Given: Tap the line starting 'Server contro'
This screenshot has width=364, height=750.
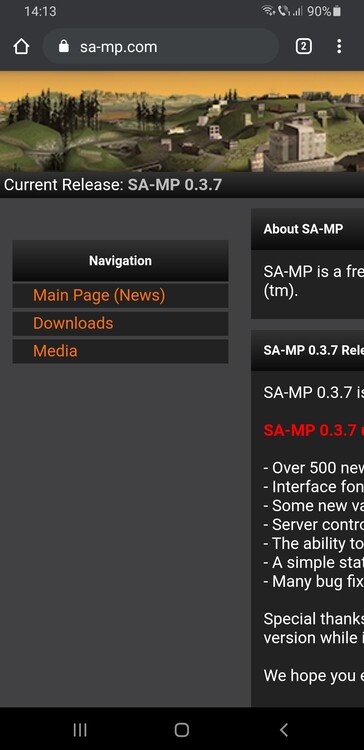Looking at the screenshot, I should 313,525.
